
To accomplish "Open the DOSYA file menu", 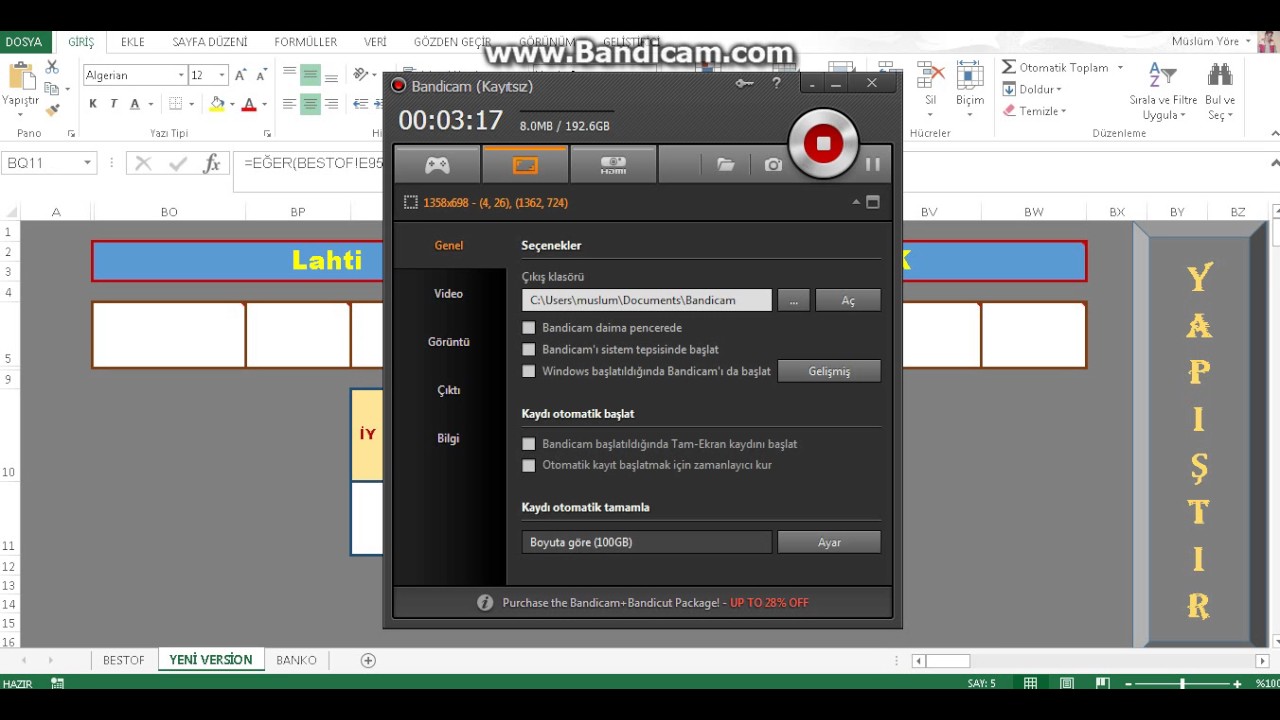I will pyautogui.click(x=24, y=42).
